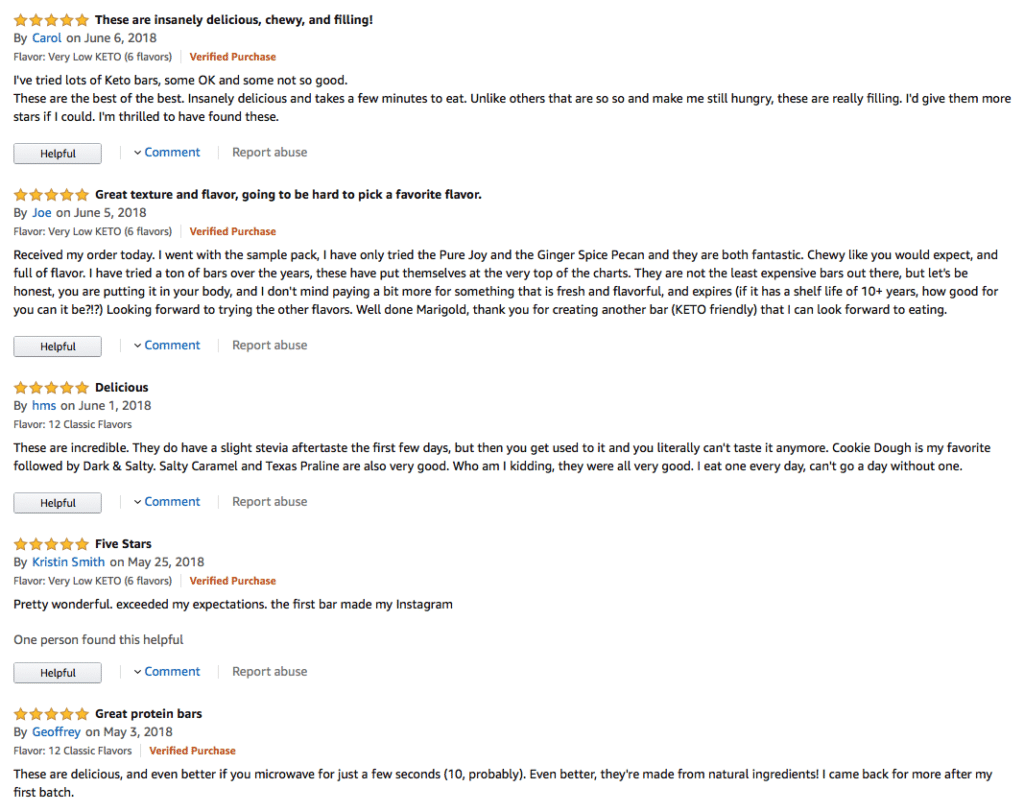This screenshot has height=812, width=1024.
Task: Mark Carol's review as Helpful
Action: tap(58, 154)
